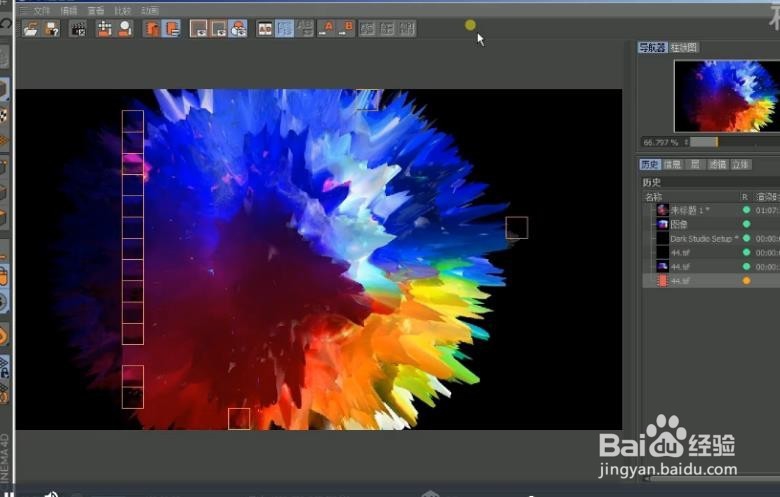Click the clapperboard render icon
Viewport: 780px width, 497px height.
click(78, 29)
